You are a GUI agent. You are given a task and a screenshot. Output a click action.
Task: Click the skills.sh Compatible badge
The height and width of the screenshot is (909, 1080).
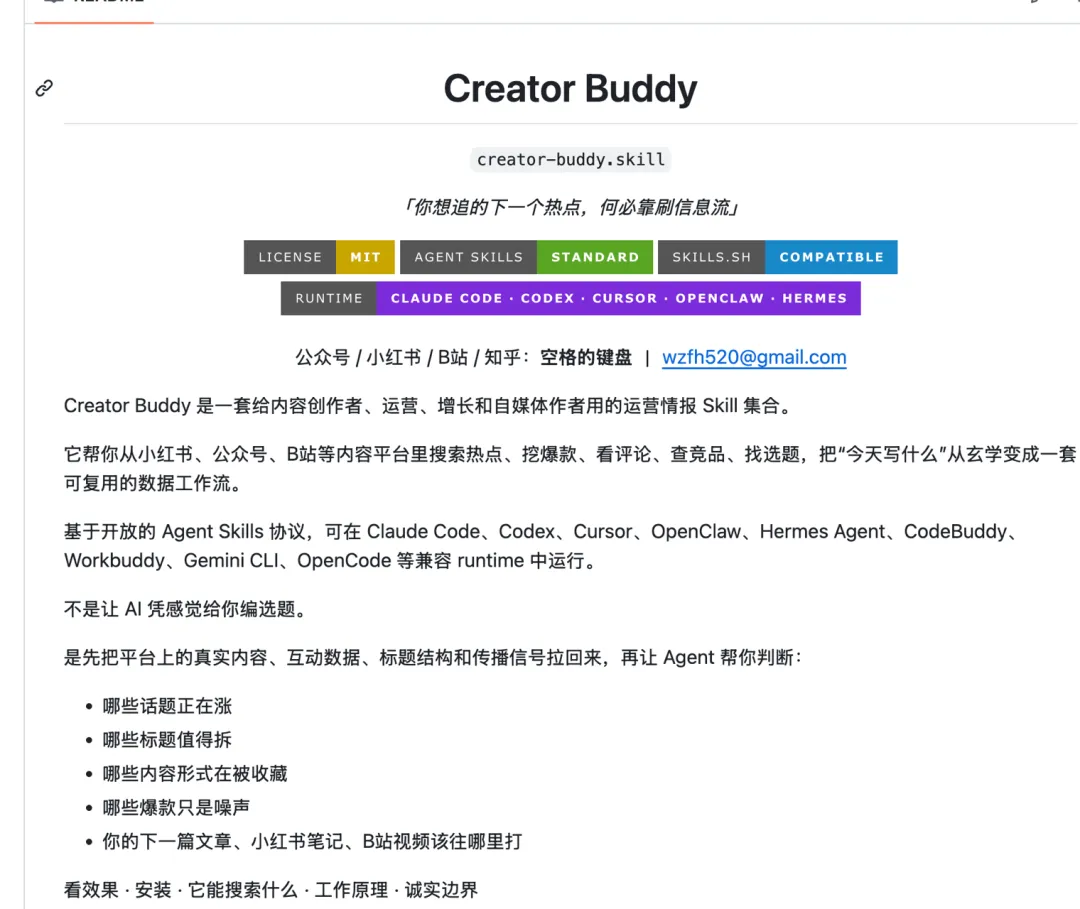pos(778,257)
